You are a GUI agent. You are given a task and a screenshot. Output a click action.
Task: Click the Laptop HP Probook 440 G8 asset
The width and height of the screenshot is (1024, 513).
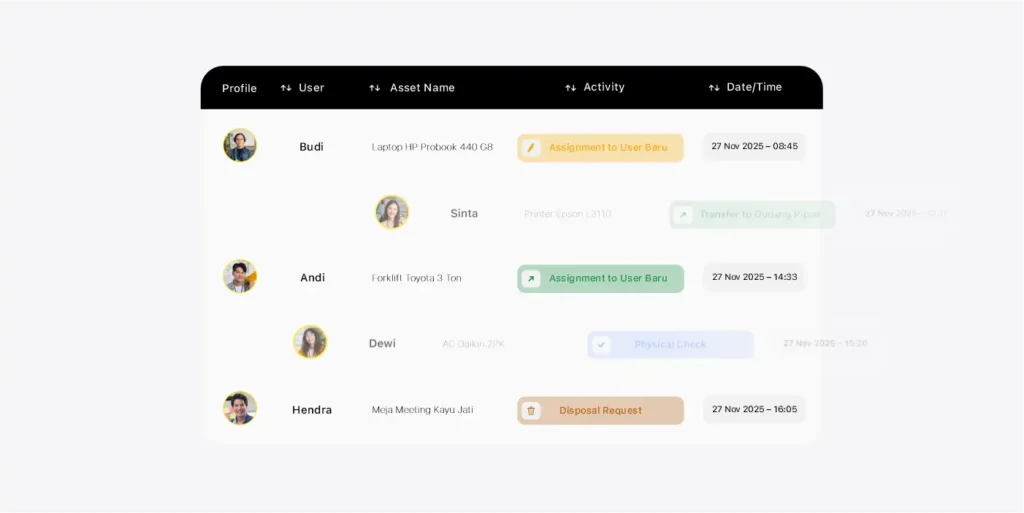click(432, 147)
